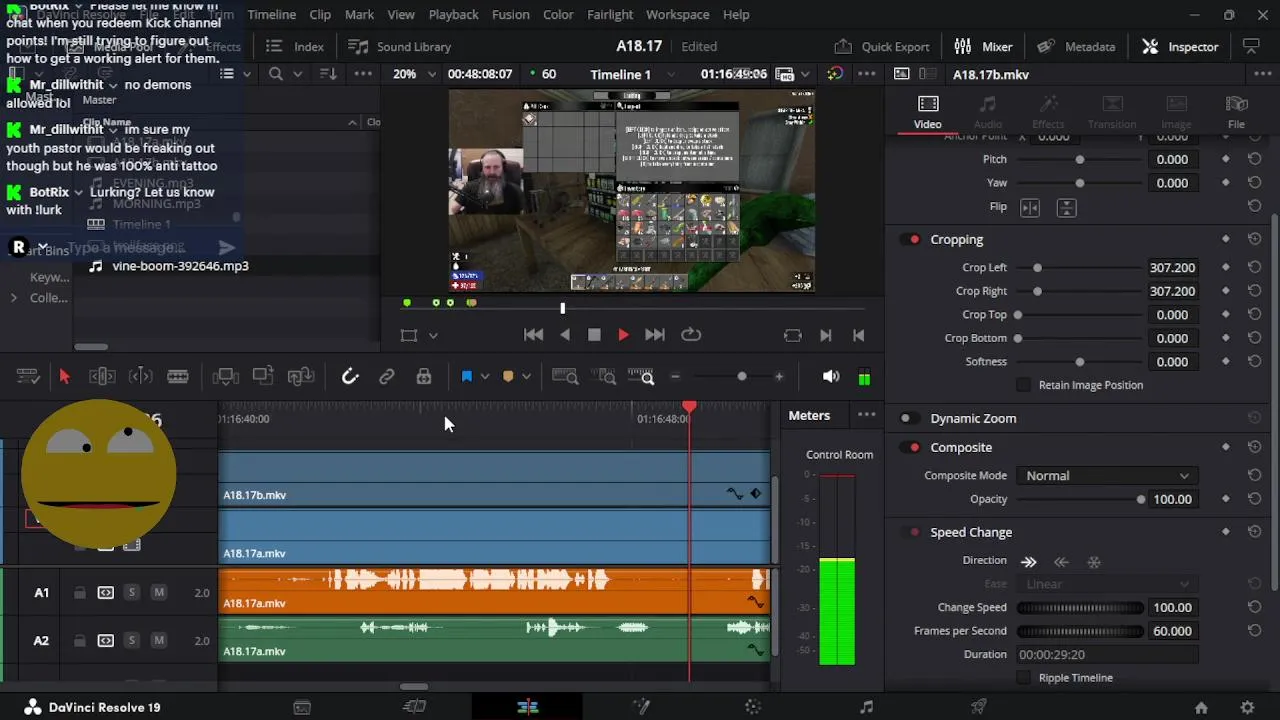
Task: Toggle the Inspector panel
Action: pos(1180,46)
